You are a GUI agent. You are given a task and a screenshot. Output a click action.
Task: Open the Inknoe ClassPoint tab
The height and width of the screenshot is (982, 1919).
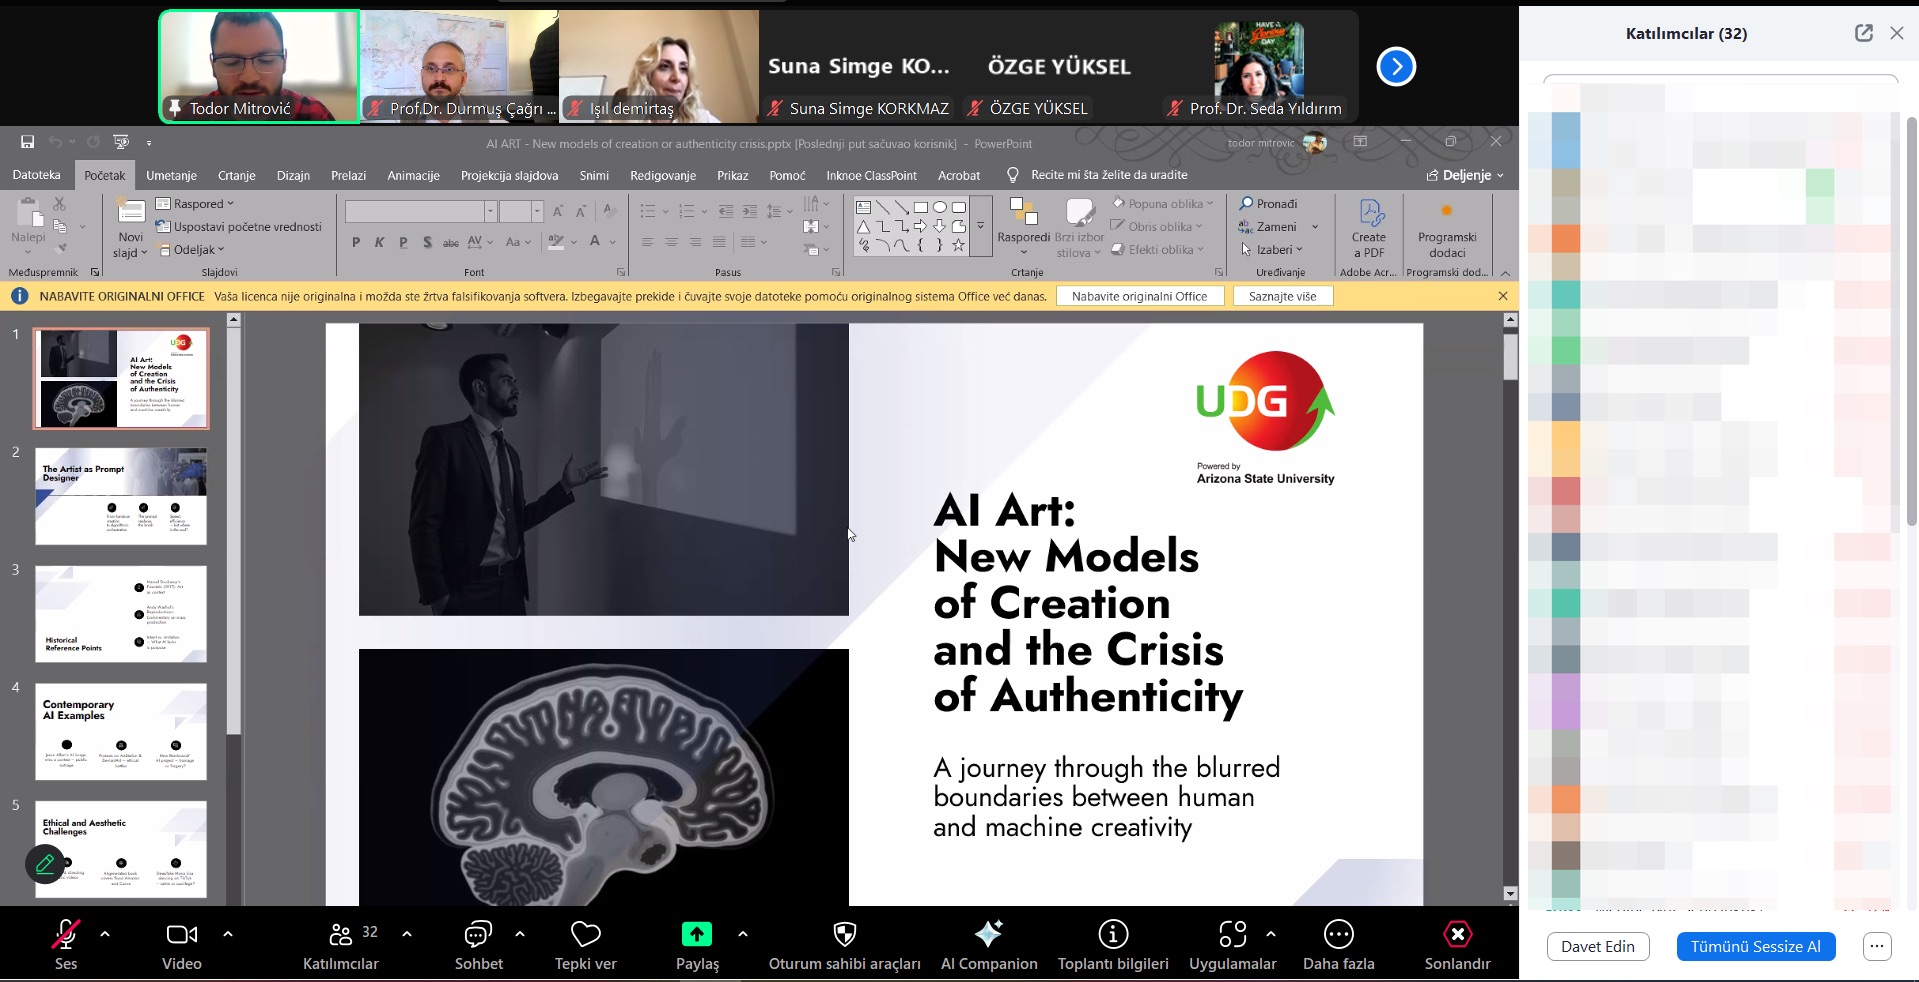pos(871,175)
